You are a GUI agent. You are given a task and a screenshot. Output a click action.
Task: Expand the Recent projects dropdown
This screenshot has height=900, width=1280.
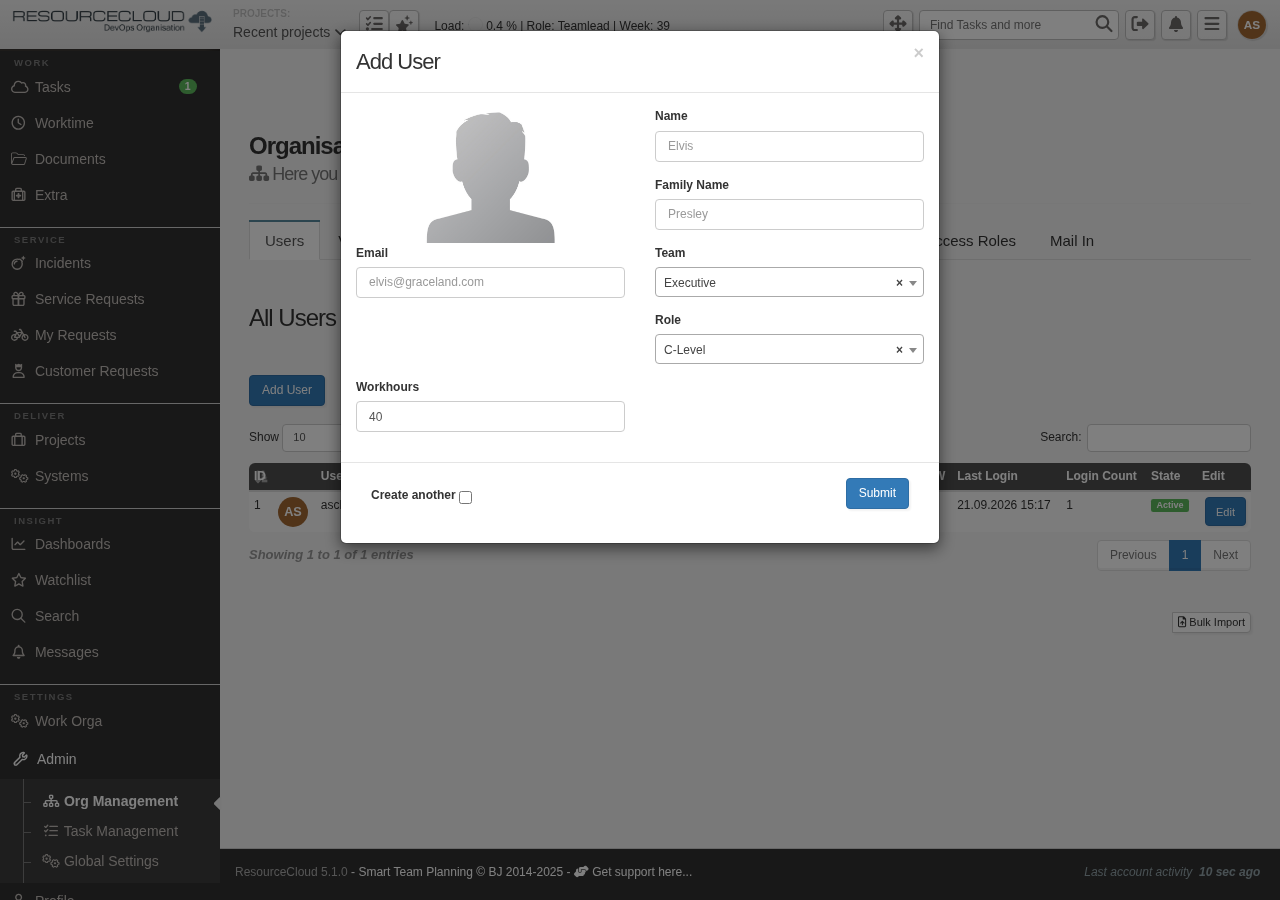(288, 32)
